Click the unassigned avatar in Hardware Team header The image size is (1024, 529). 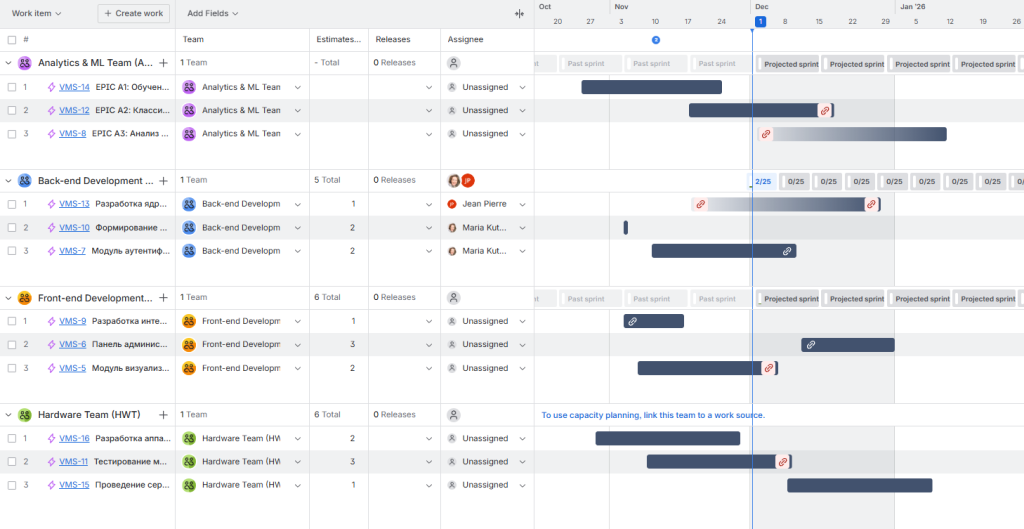click(454, 415)
